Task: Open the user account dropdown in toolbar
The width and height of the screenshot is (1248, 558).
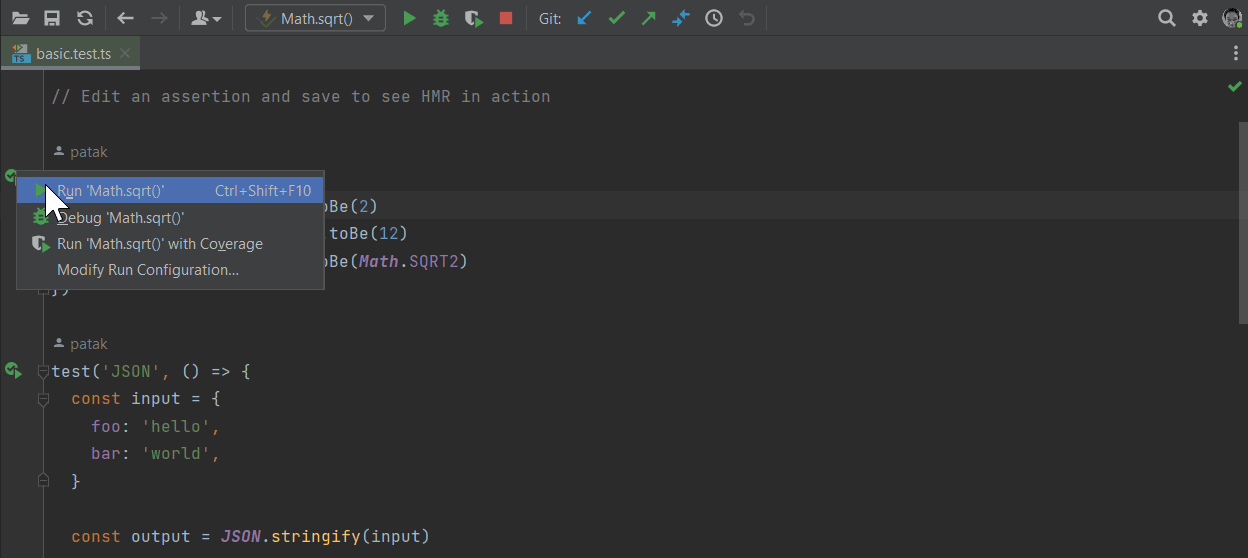Action: pyautogui.click(x=206, y=18)
